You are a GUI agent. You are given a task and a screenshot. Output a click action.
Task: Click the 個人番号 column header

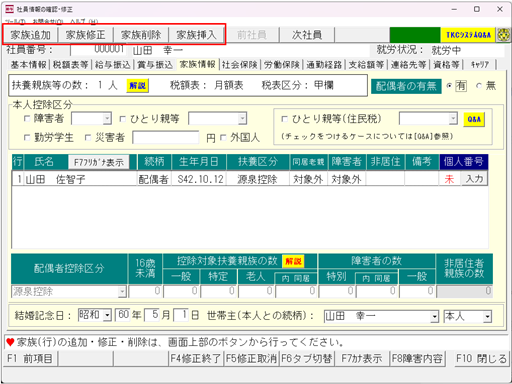pos(463,162)
